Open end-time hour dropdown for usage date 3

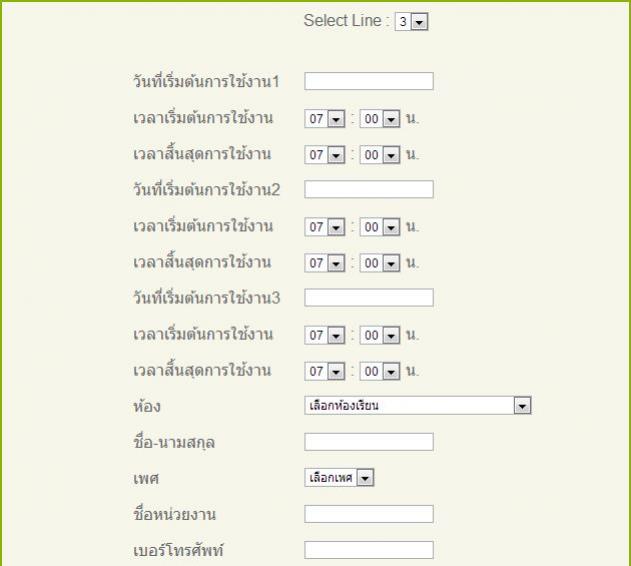click(325, 370)
